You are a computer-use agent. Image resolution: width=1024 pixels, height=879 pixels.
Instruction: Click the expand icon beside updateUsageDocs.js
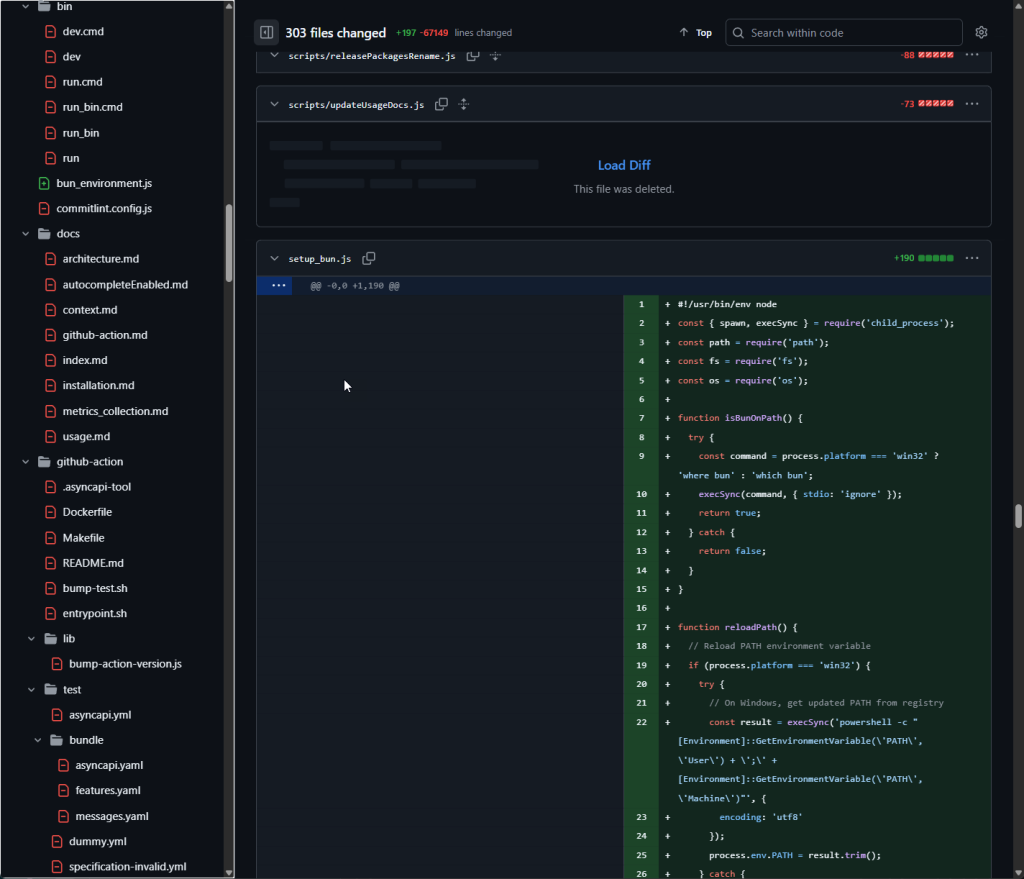point(463,104)
